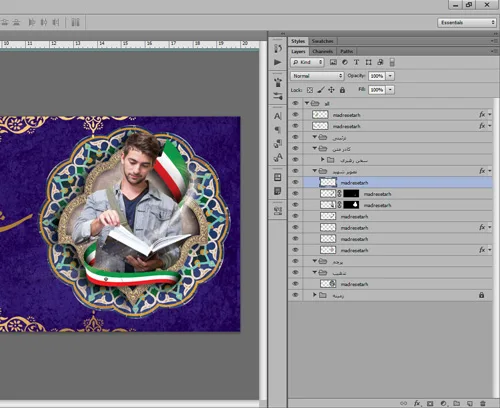Collapse the کادر متن group arrow

(315, 148)
